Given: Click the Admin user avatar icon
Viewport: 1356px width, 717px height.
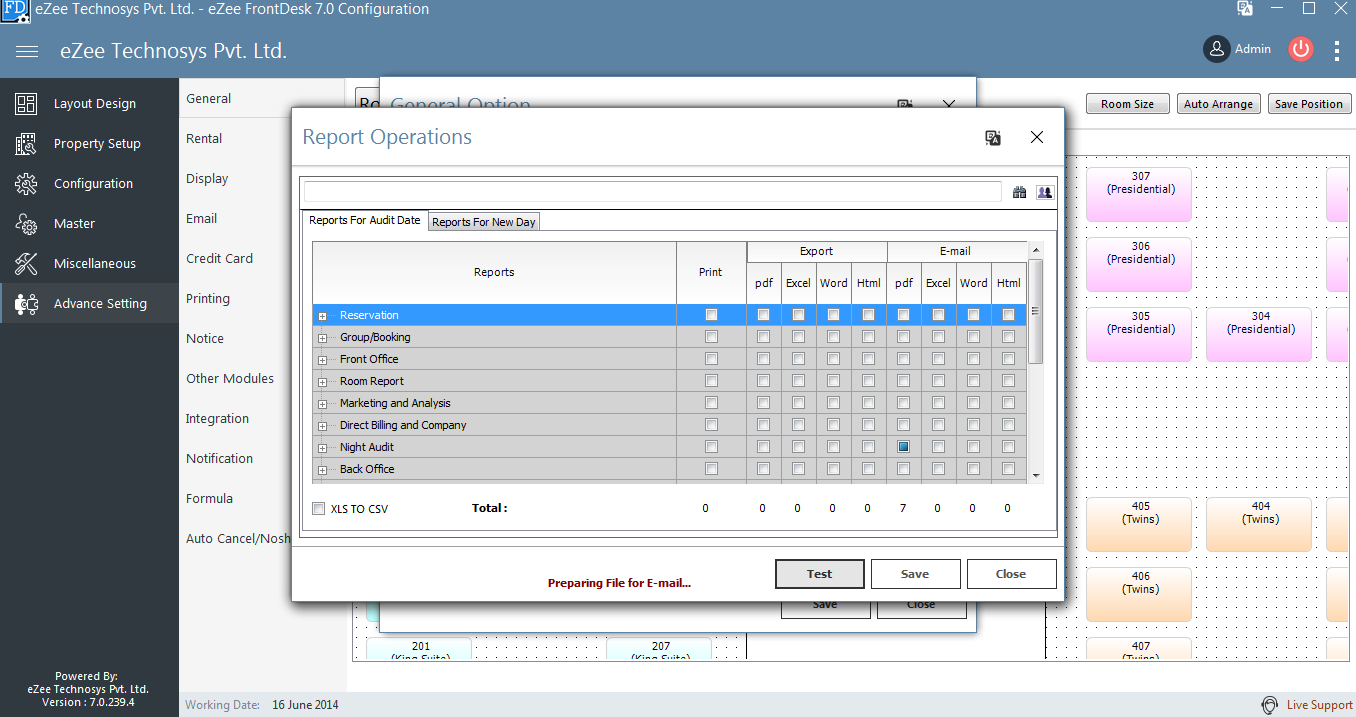Looking at the screenshot, I should pyautogui.click(x=1216, y=48).
